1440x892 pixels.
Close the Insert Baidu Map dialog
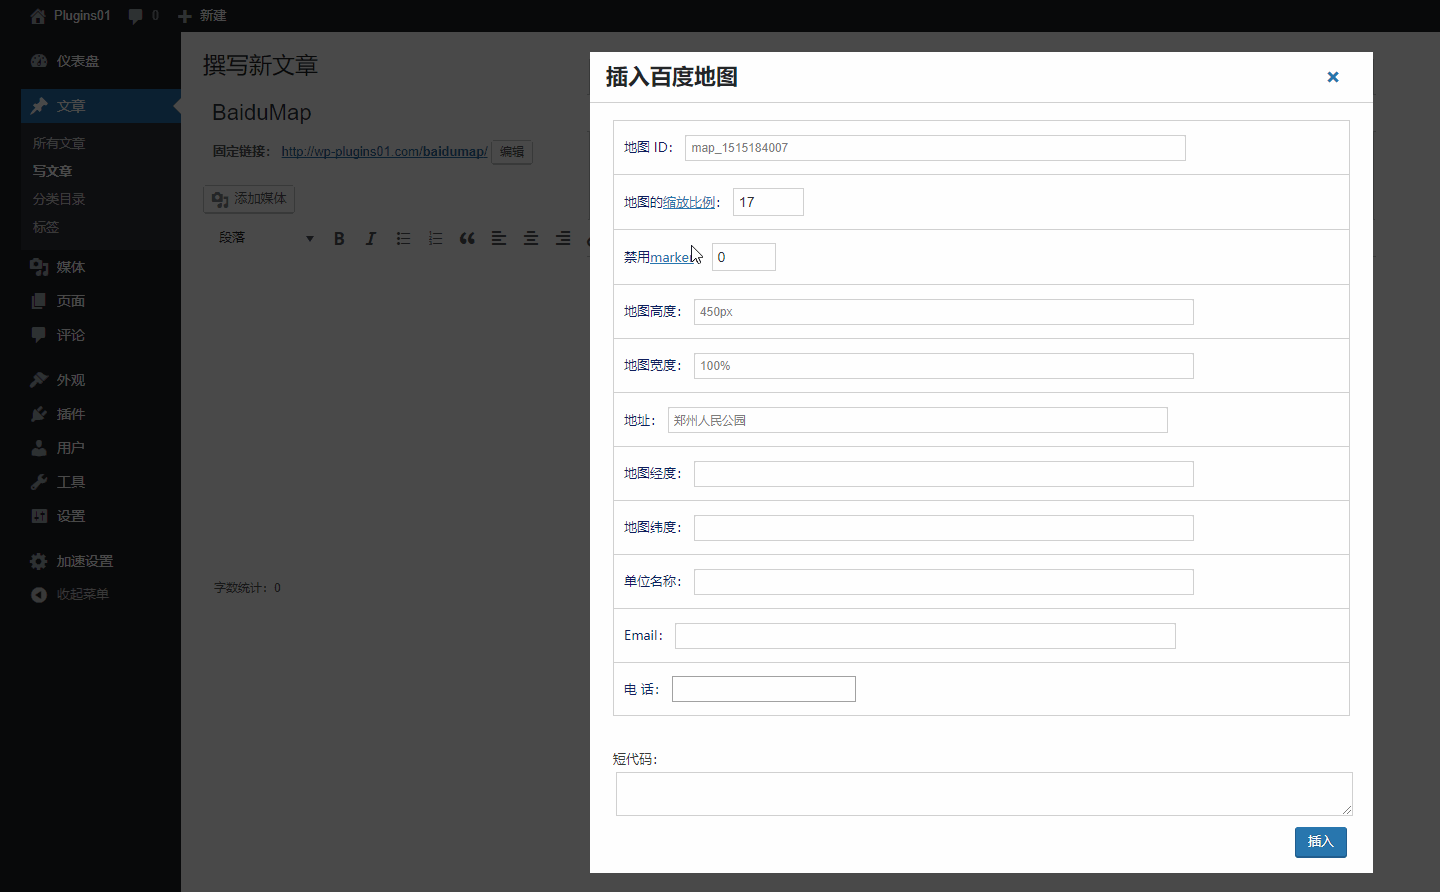coord(1332,77)
